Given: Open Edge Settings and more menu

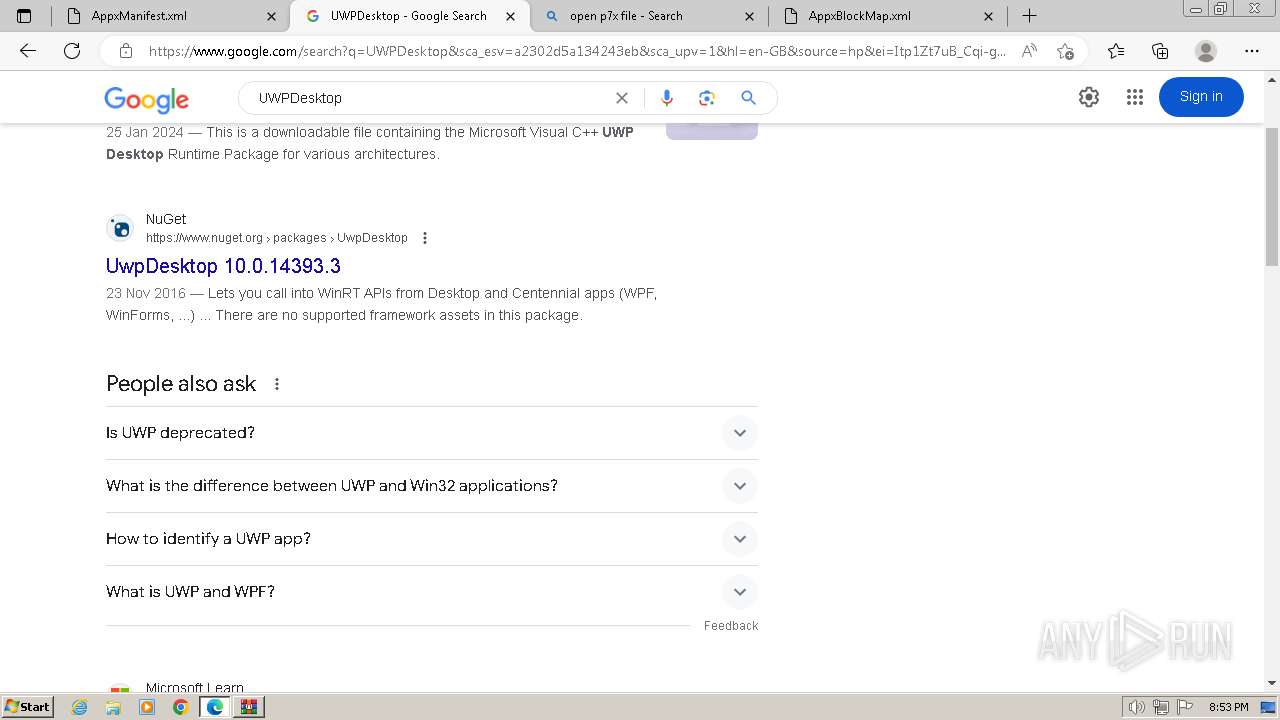Looking at the screenshot, I should [1252, 51].
